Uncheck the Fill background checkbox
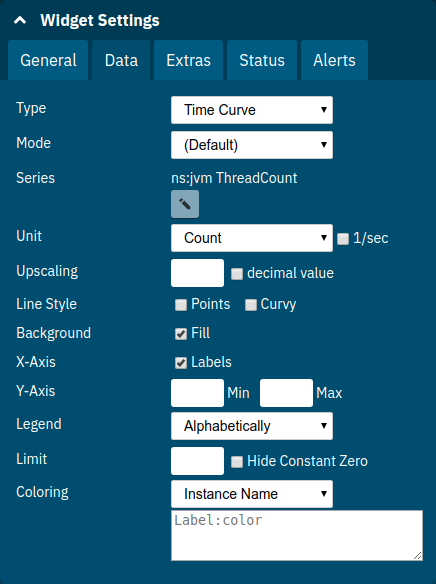The image size is (436, 584). pyautogui.click(x=181, y=334)
